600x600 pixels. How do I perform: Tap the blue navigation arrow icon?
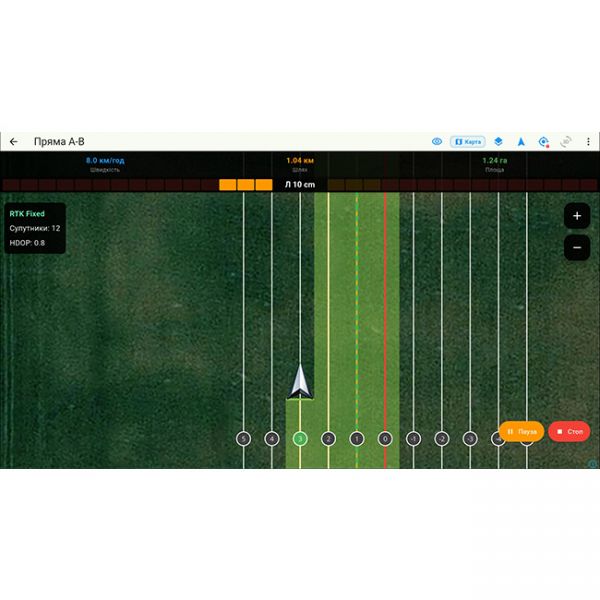pos(521,142)
